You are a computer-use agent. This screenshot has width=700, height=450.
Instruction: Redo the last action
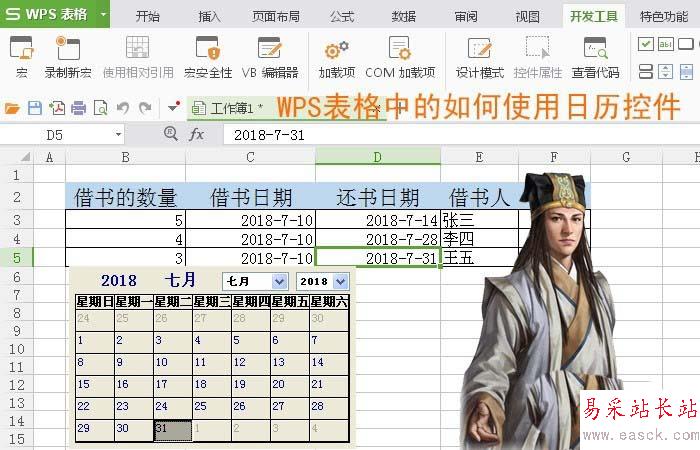145,108
